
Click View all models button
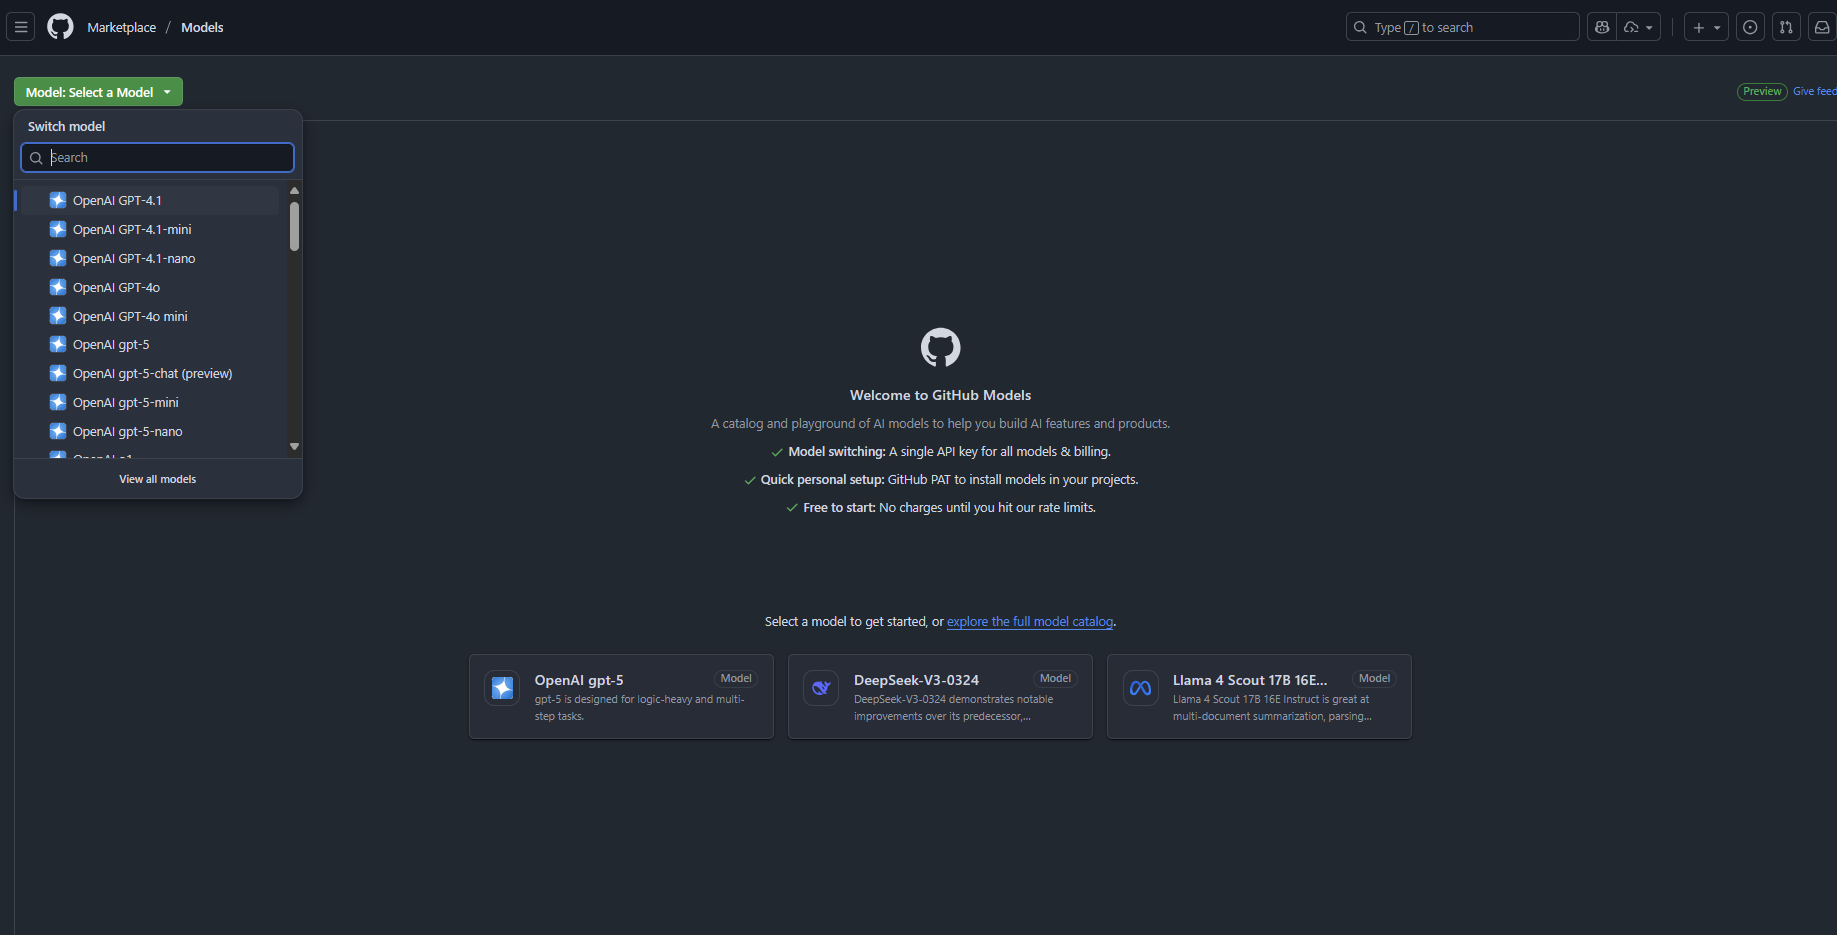158,479
